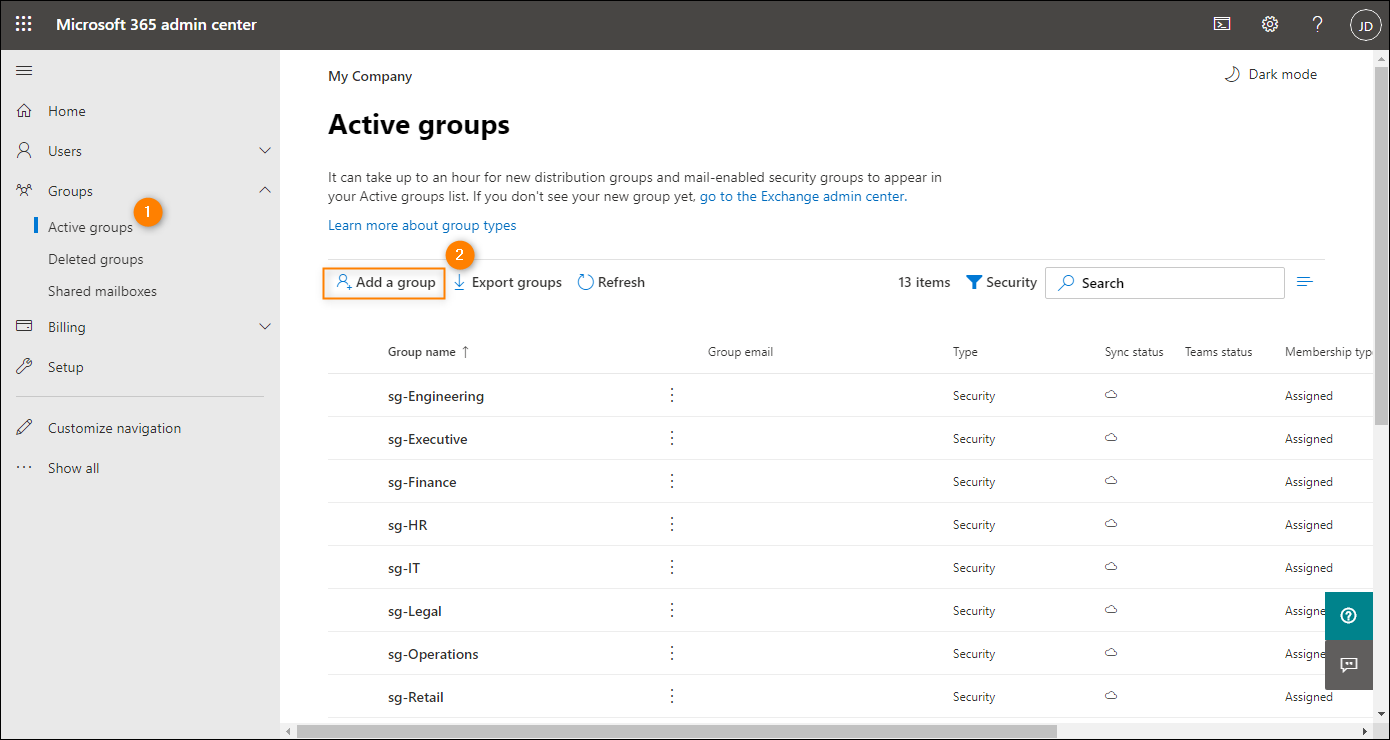
Task: Follow the Exchange admin center link
Action: [x=801, y=196]
